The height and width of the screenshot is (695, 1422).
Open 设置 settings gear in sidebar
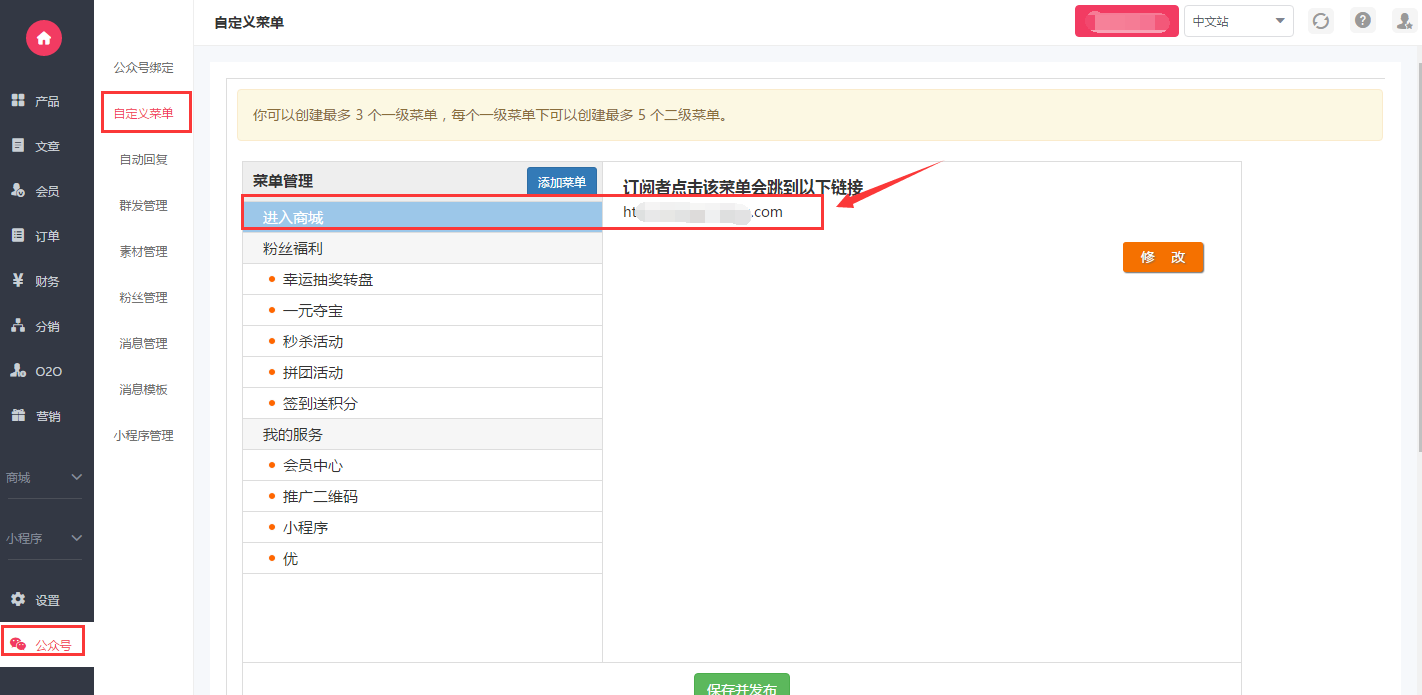(18, 600)
